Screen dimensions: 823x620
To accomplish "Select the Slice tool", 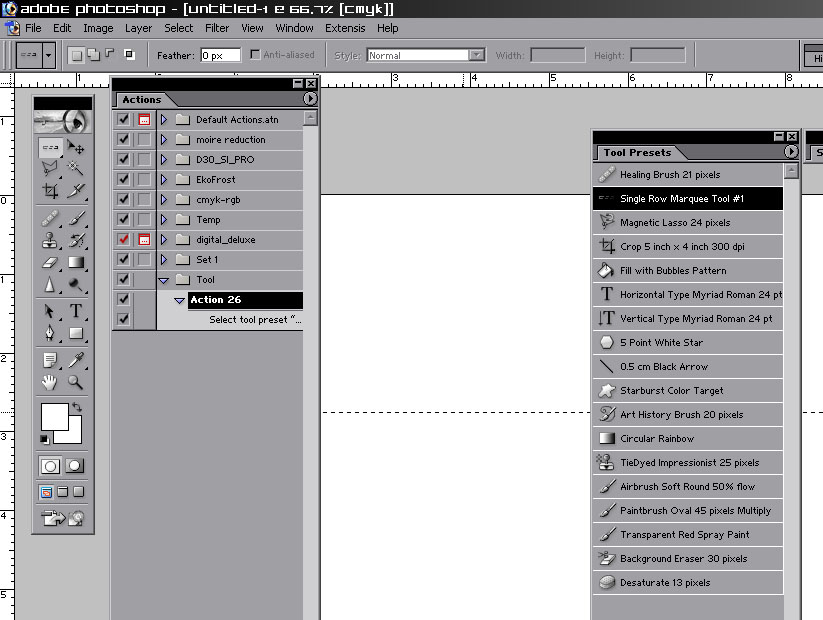I will coord(76,190).
